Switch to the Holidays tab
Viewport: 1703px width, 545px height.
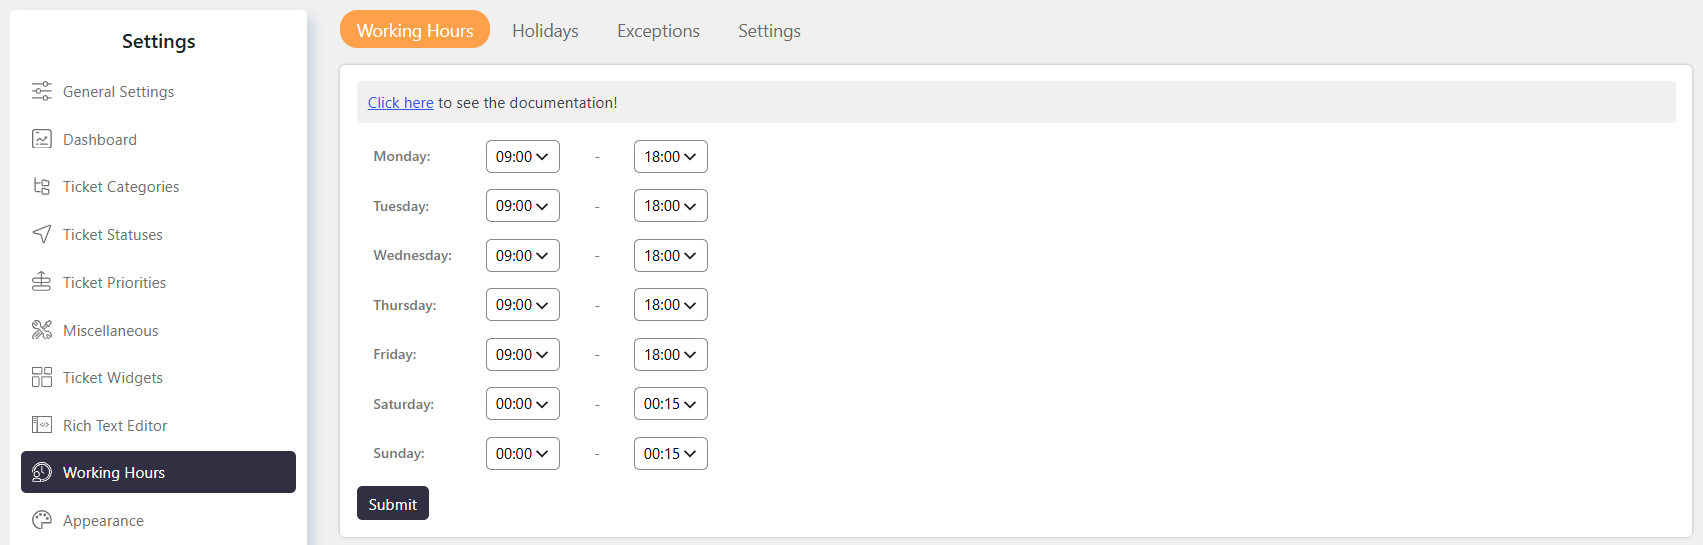[x=545, y=31]
